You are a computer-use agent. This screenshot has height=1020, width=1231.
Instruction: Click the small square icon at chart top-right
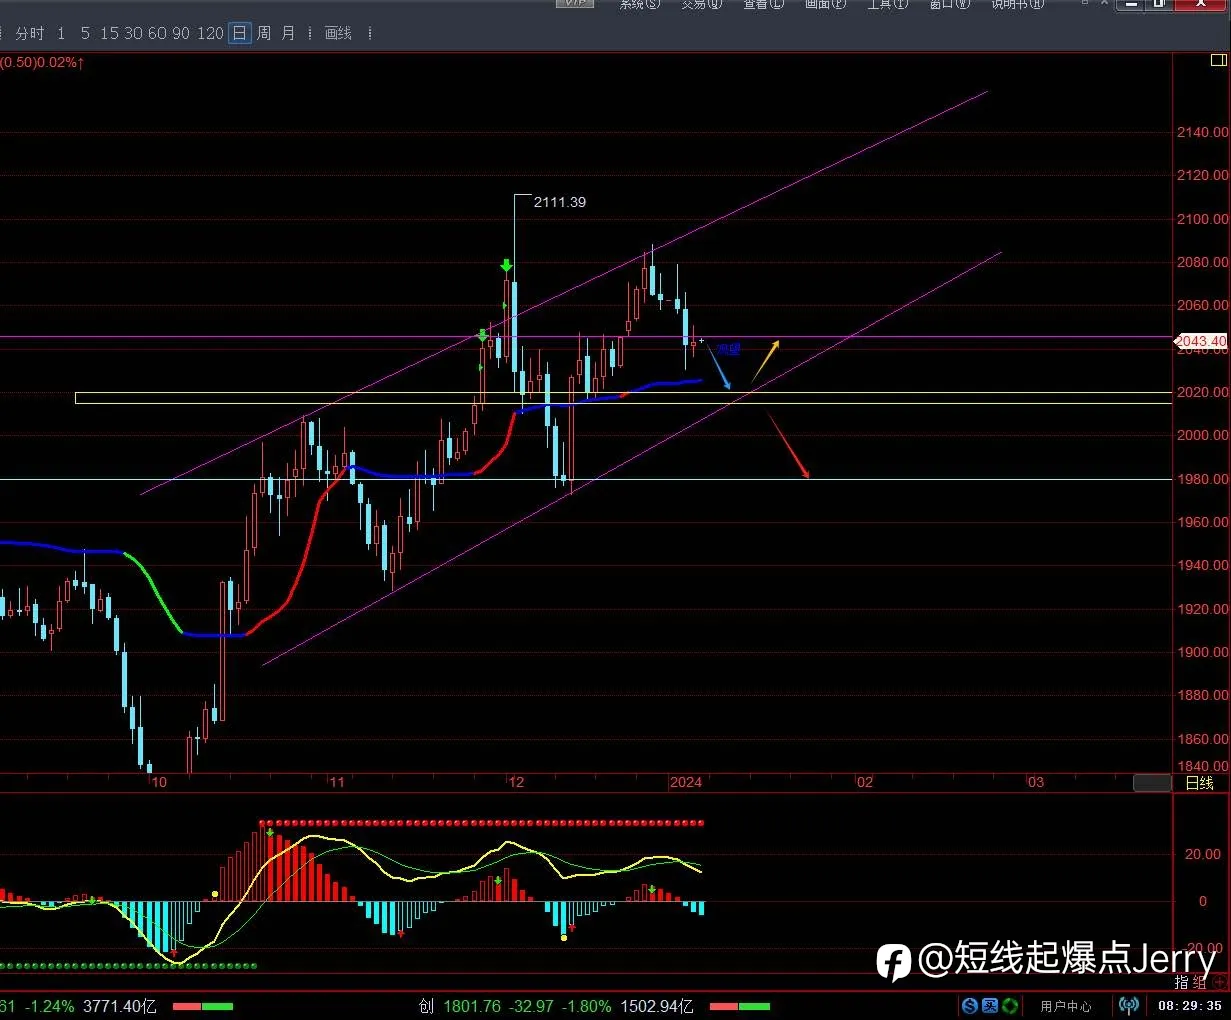coord(1218,60)
